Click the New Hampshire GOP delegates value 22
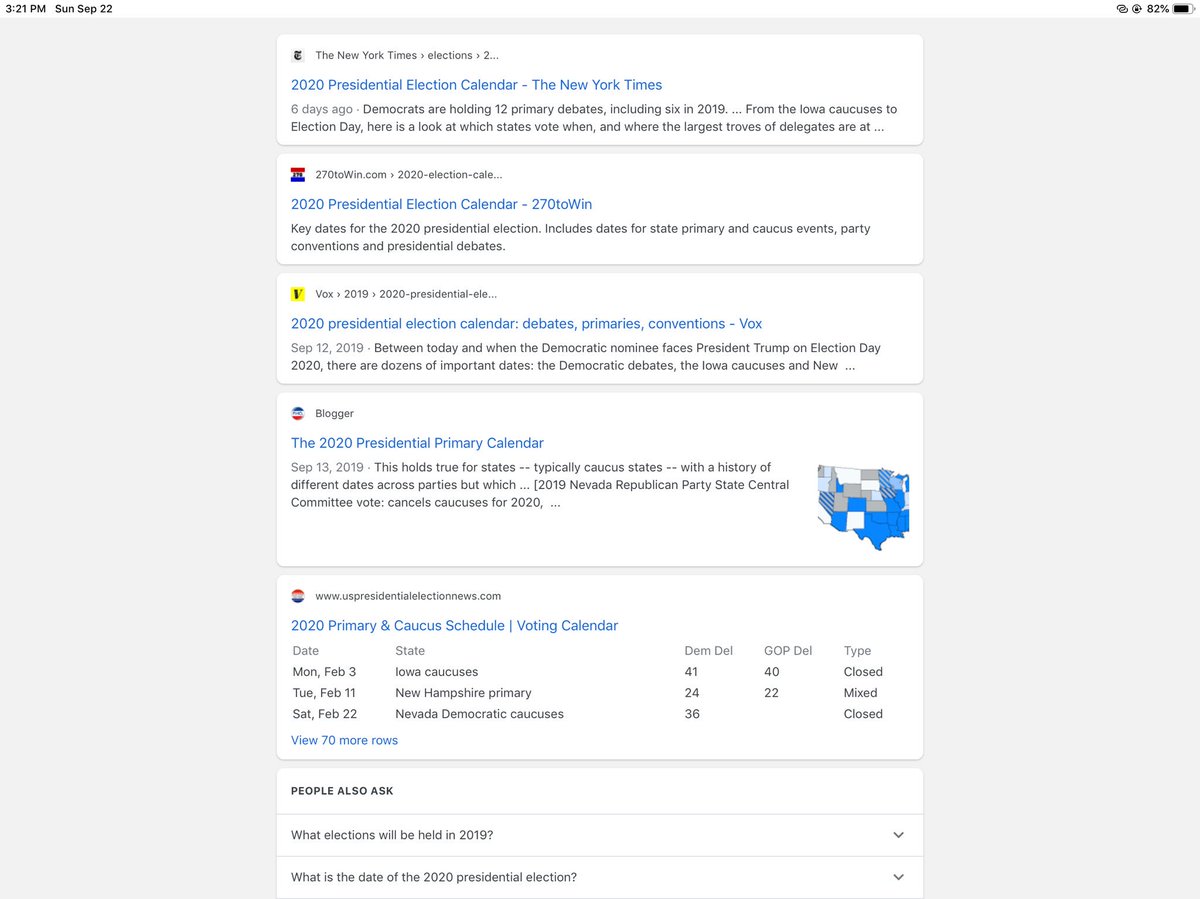This screenshot has width=1200, height=899. [771, 693]
